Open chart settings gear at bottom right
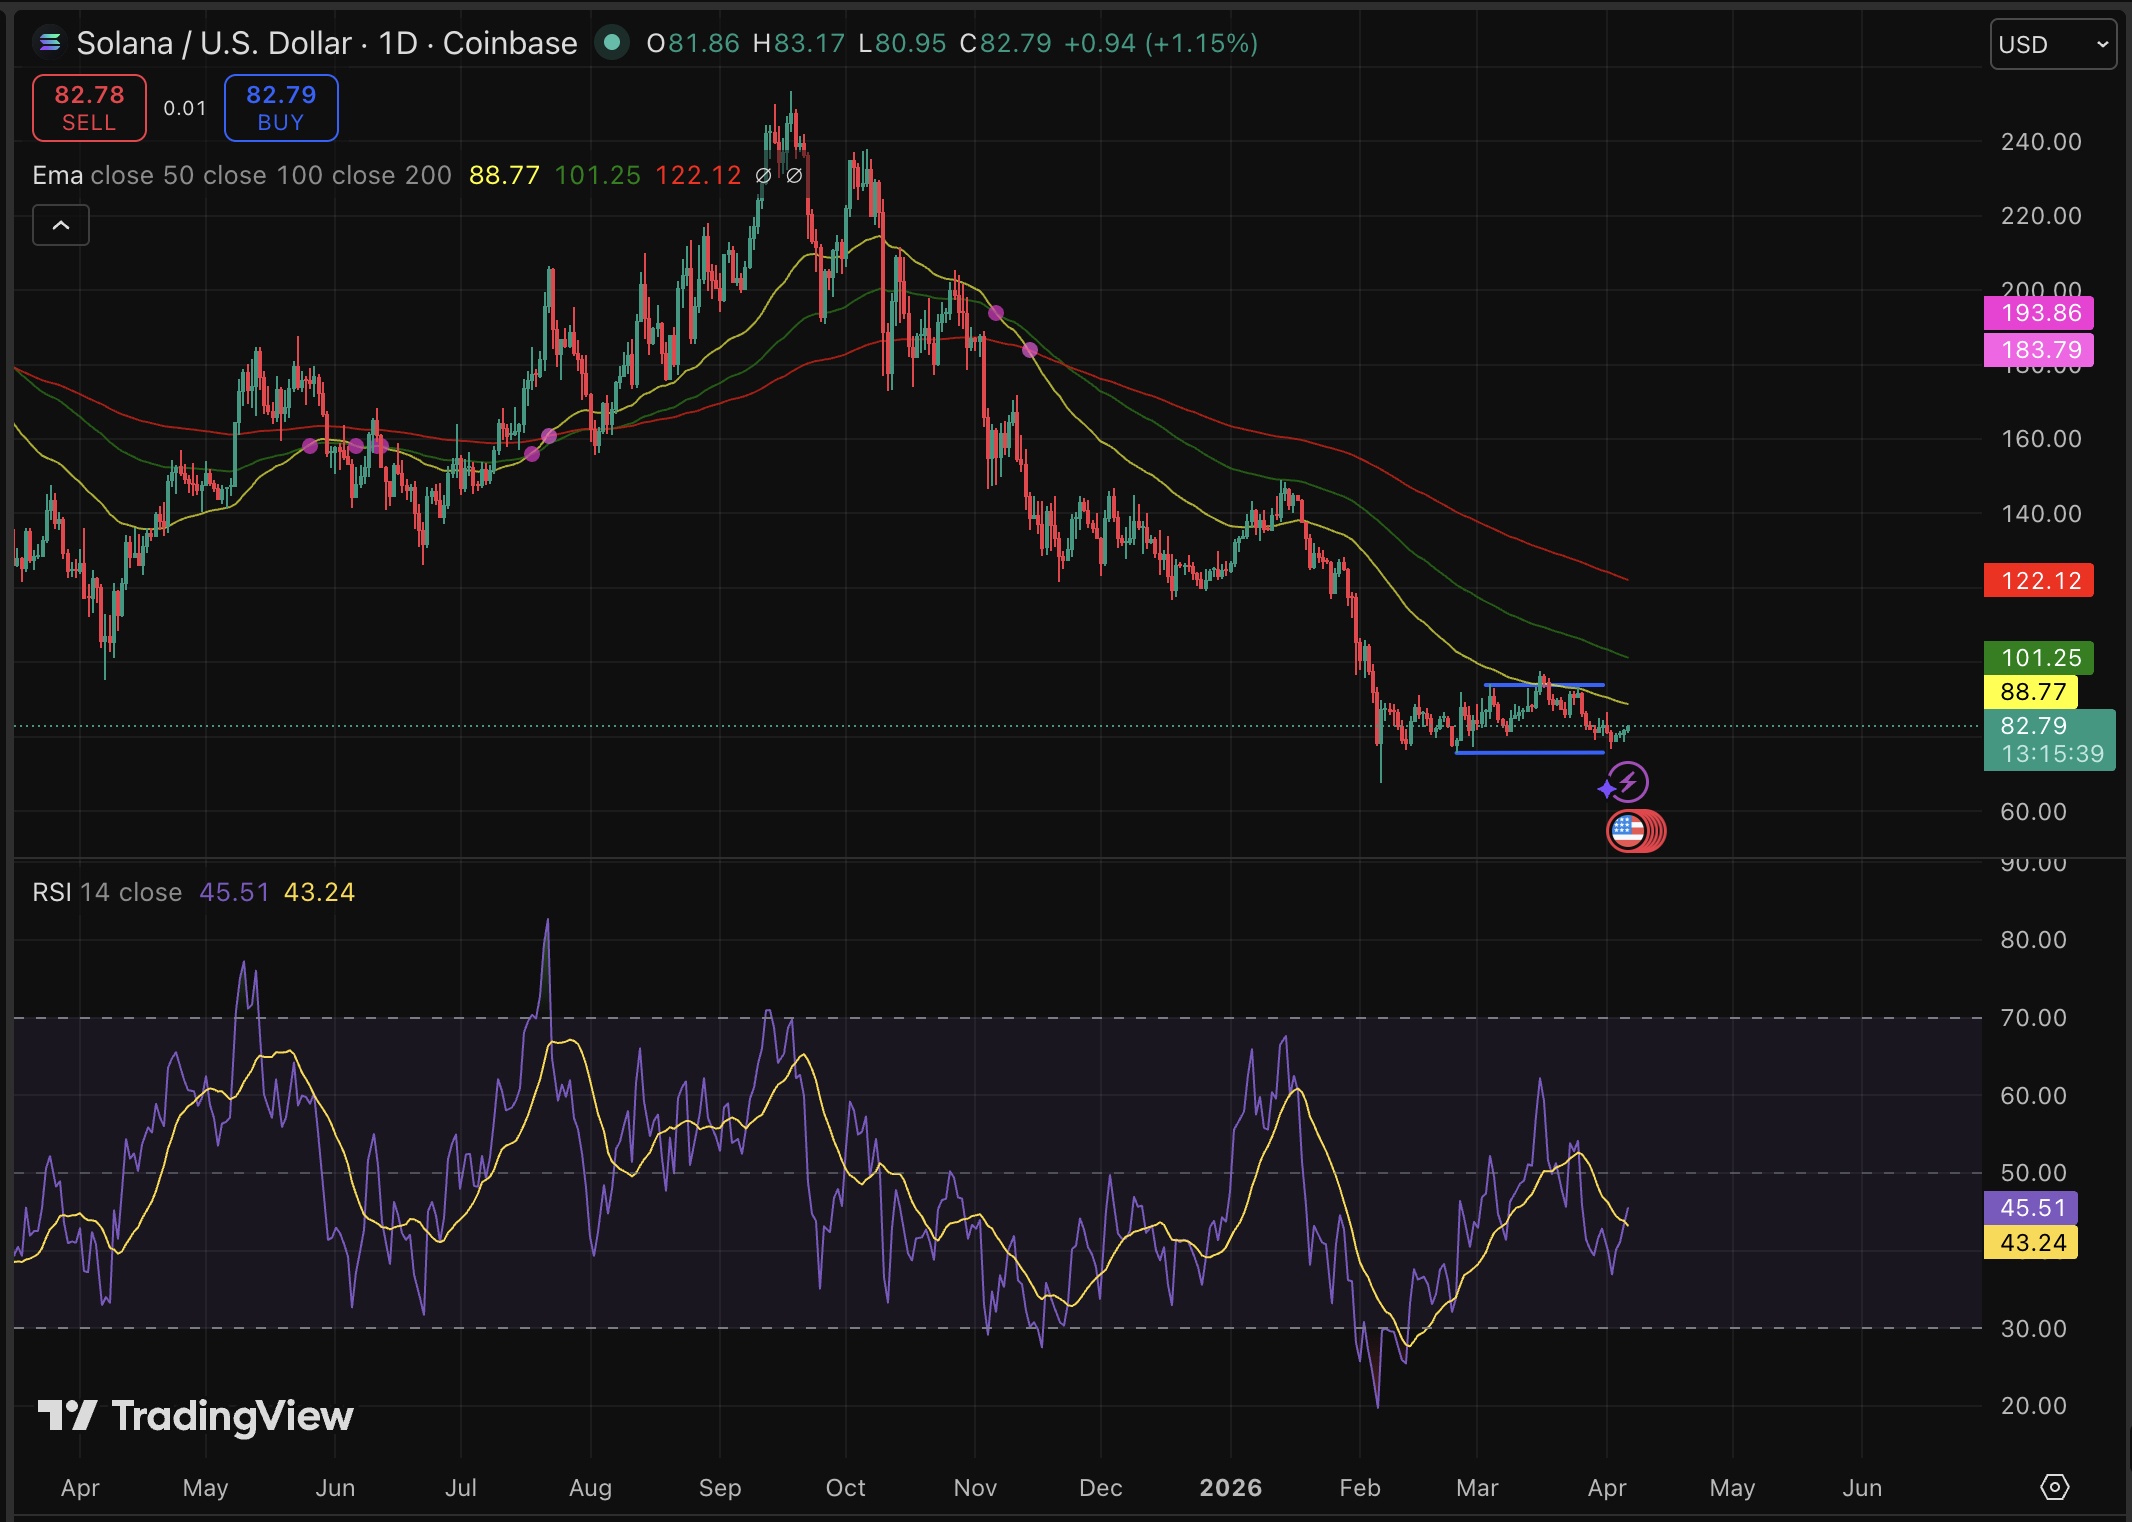2132x1522 pixels. 2054,1487
